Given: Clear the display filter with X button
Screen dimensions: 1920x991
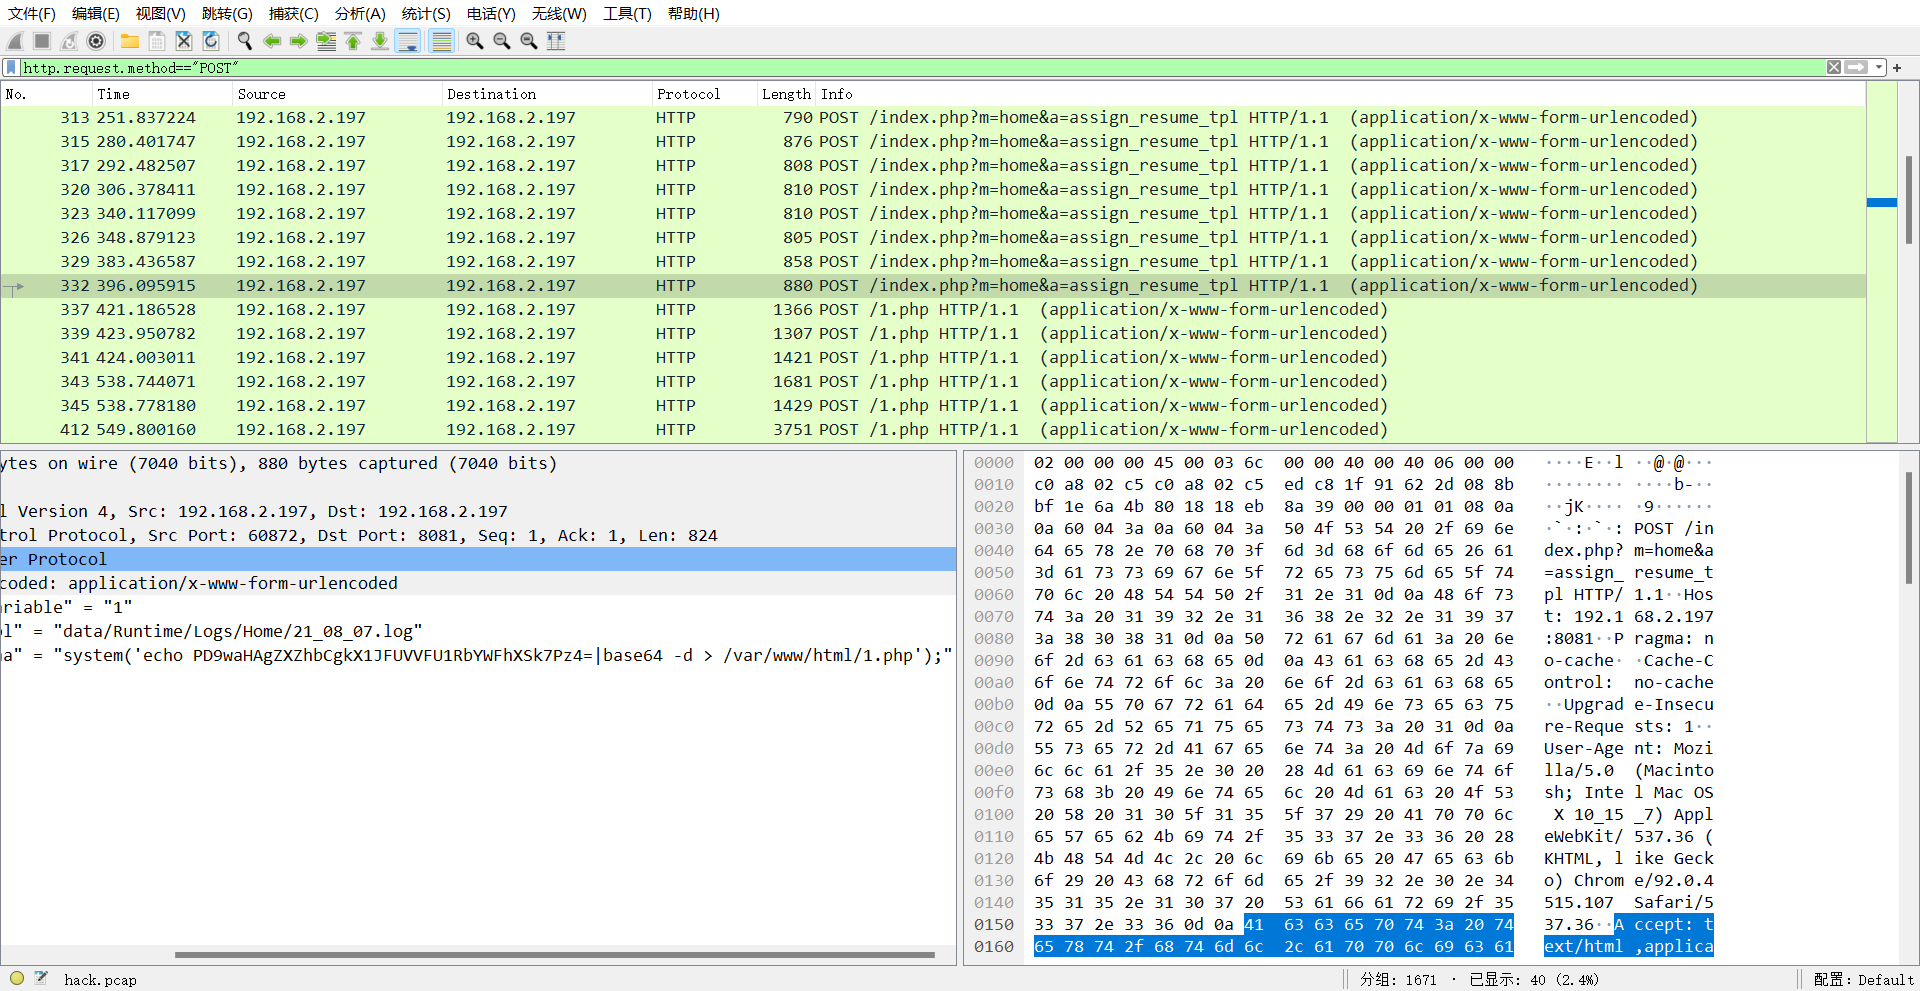Looking at the screenshot, I should tap(1834, 67).
